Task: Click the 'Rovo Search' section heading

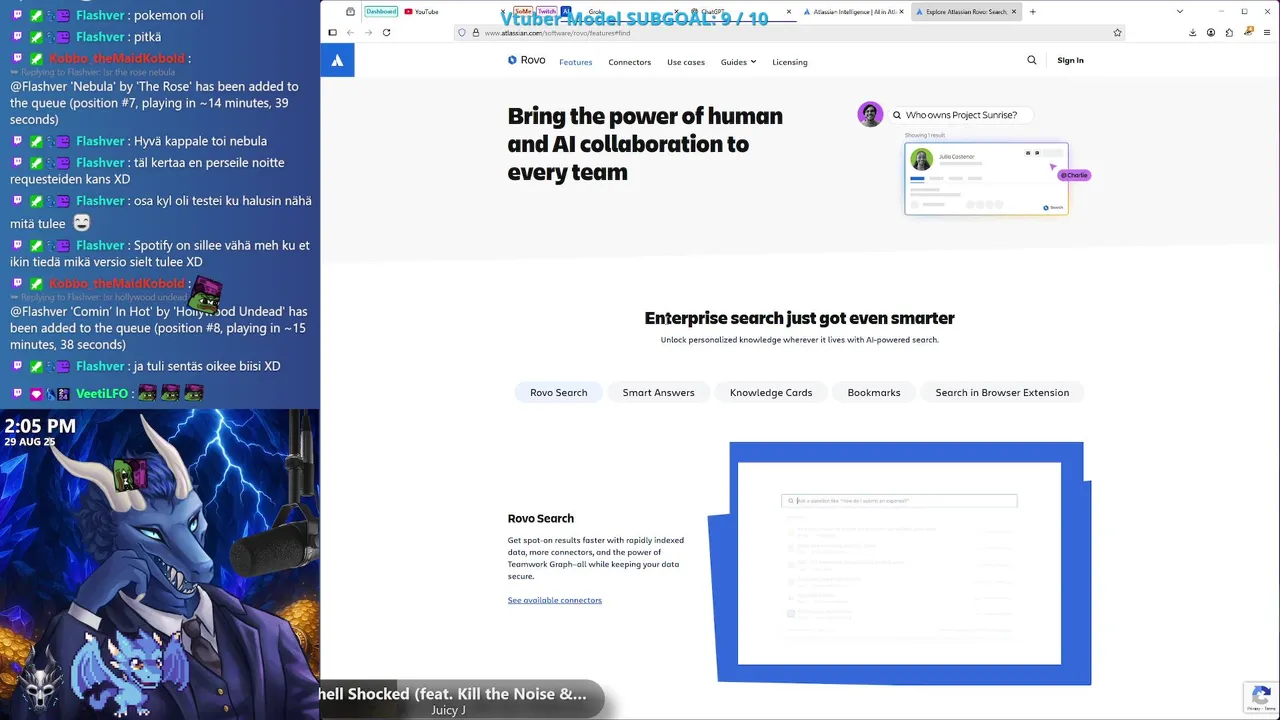Action: [540, 518]
